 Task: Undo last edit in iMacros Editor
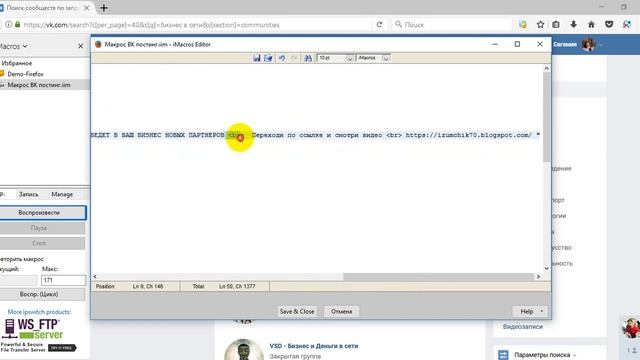pyautogui.click(x=282, y=58)
